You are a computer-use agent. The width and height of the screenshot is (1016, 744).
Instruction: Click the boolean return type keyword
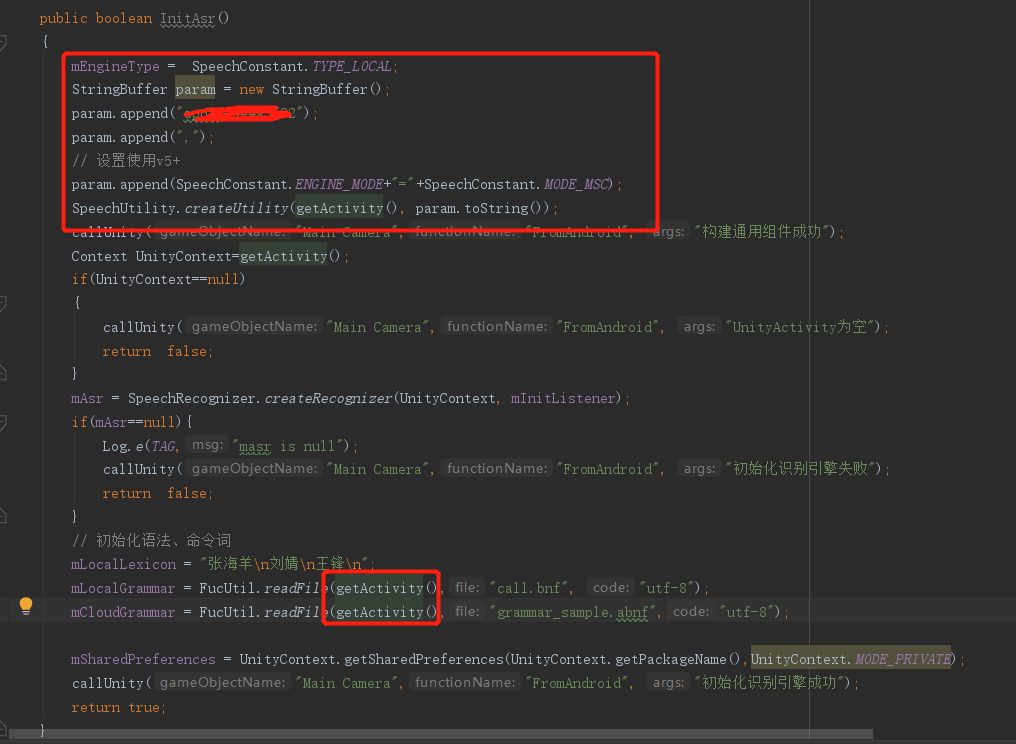click(x=124, y=18)
